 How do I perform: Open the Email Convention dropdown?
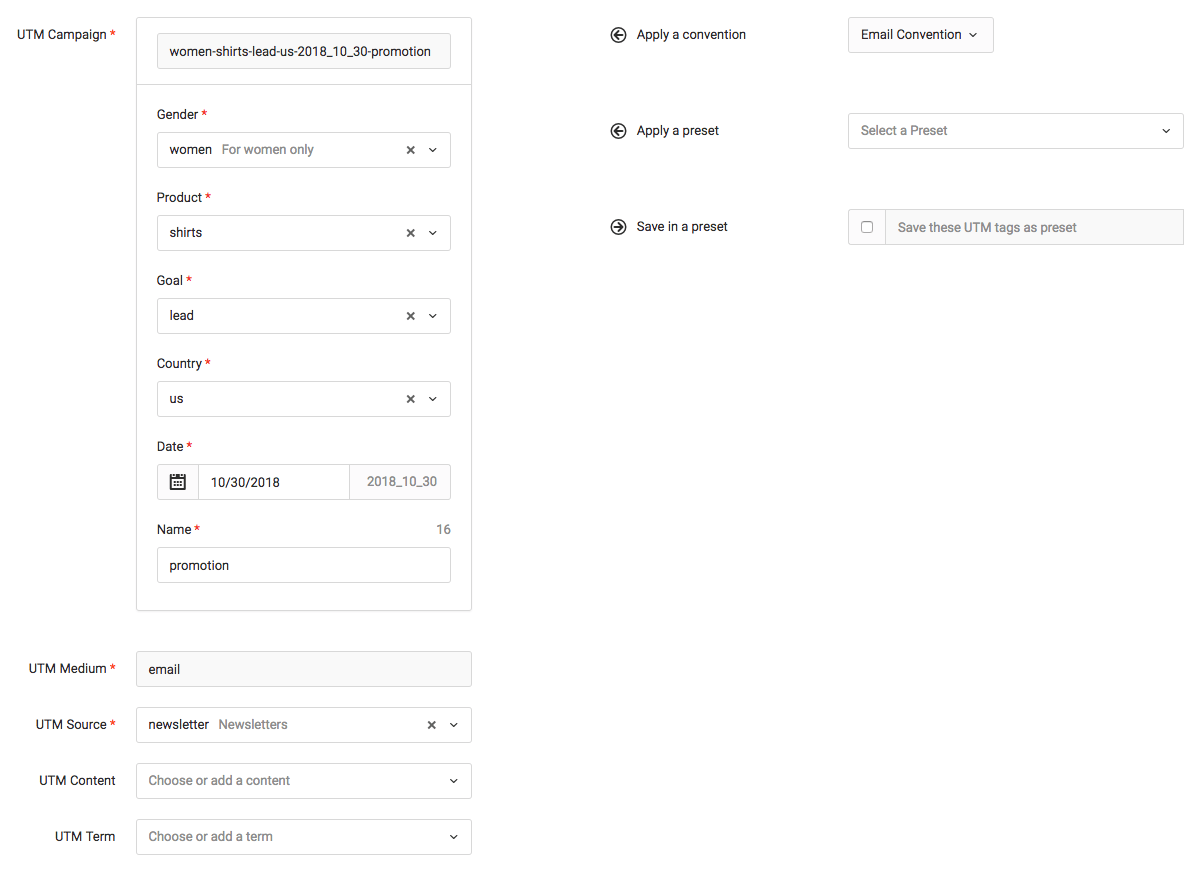(x=919, y=34)
